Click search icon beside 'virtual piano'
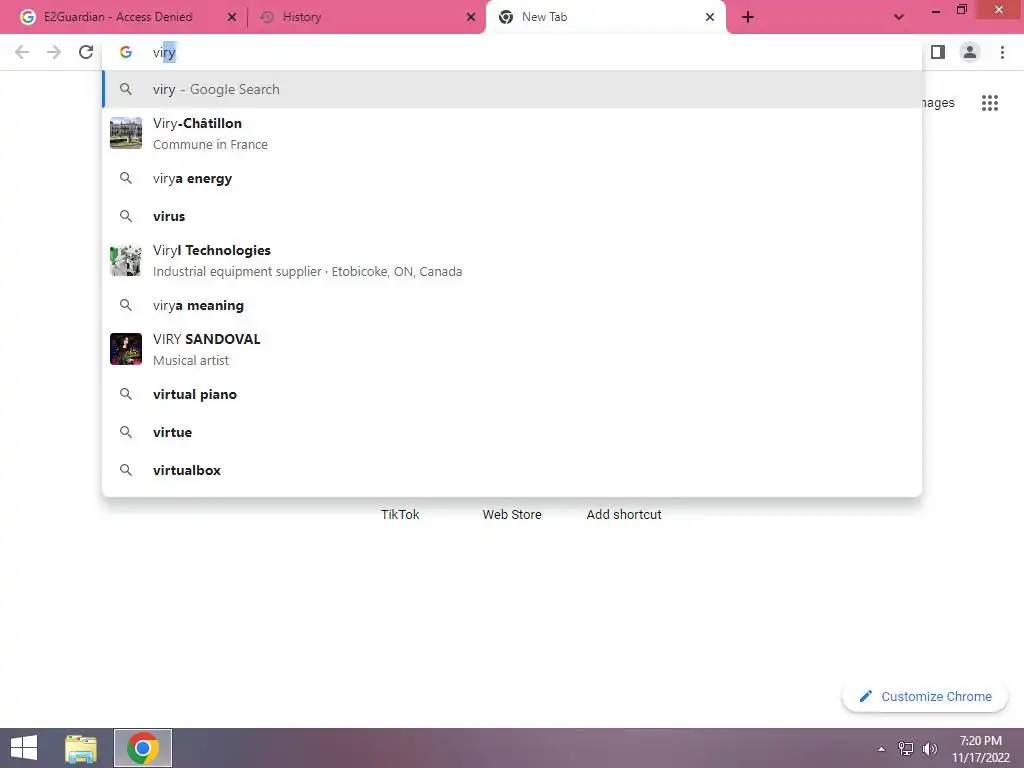Image resolution: width=1024 pixels, height=768 pixels. [x=126, y=394]
